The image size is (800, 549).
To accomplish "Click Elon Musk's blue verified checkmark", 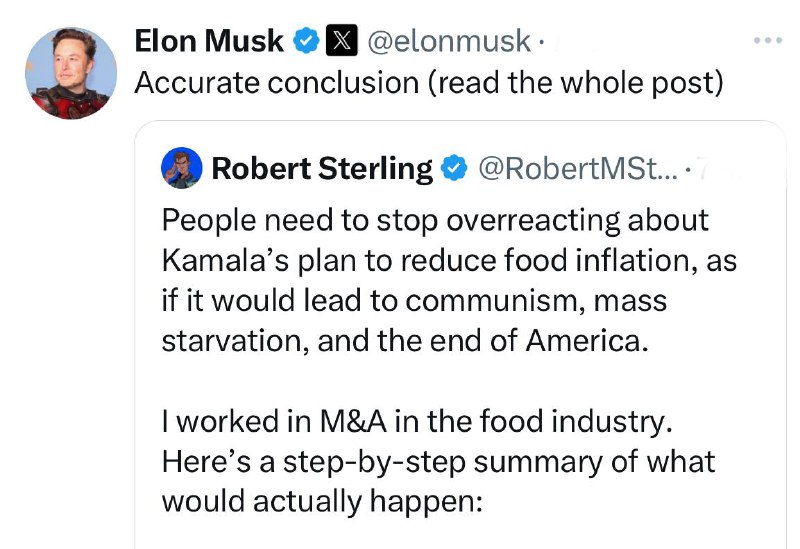I will (x=306, y=41).
